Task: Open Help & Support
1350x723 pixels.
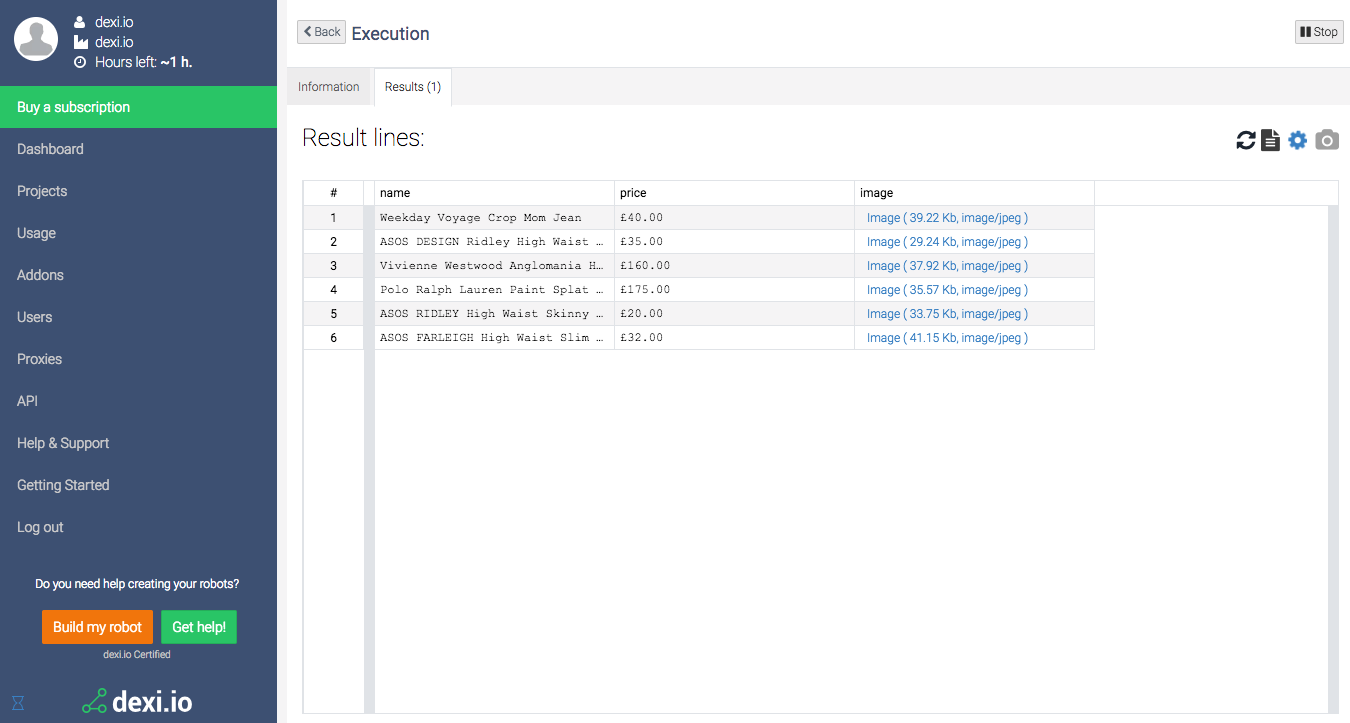Action: pyautogui.click(x=63, y=443)
